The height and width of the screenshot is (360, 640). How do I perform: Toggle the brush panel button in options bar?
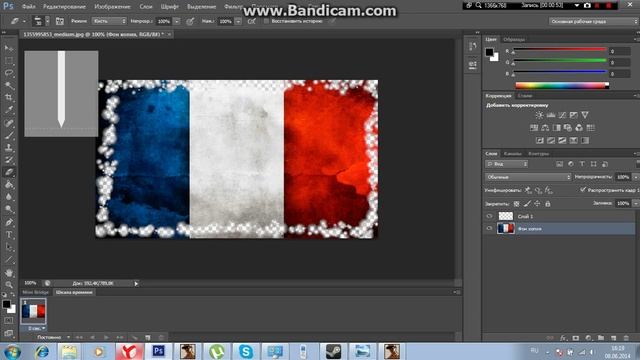pyautogui.click(x=60, y=21)
